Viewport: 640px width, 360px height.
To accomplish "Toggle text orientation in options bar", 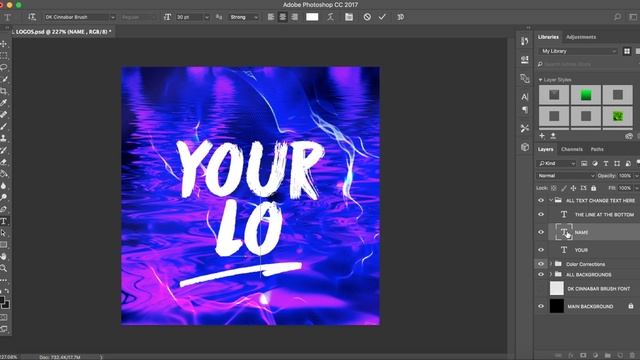I will point(32,17).
